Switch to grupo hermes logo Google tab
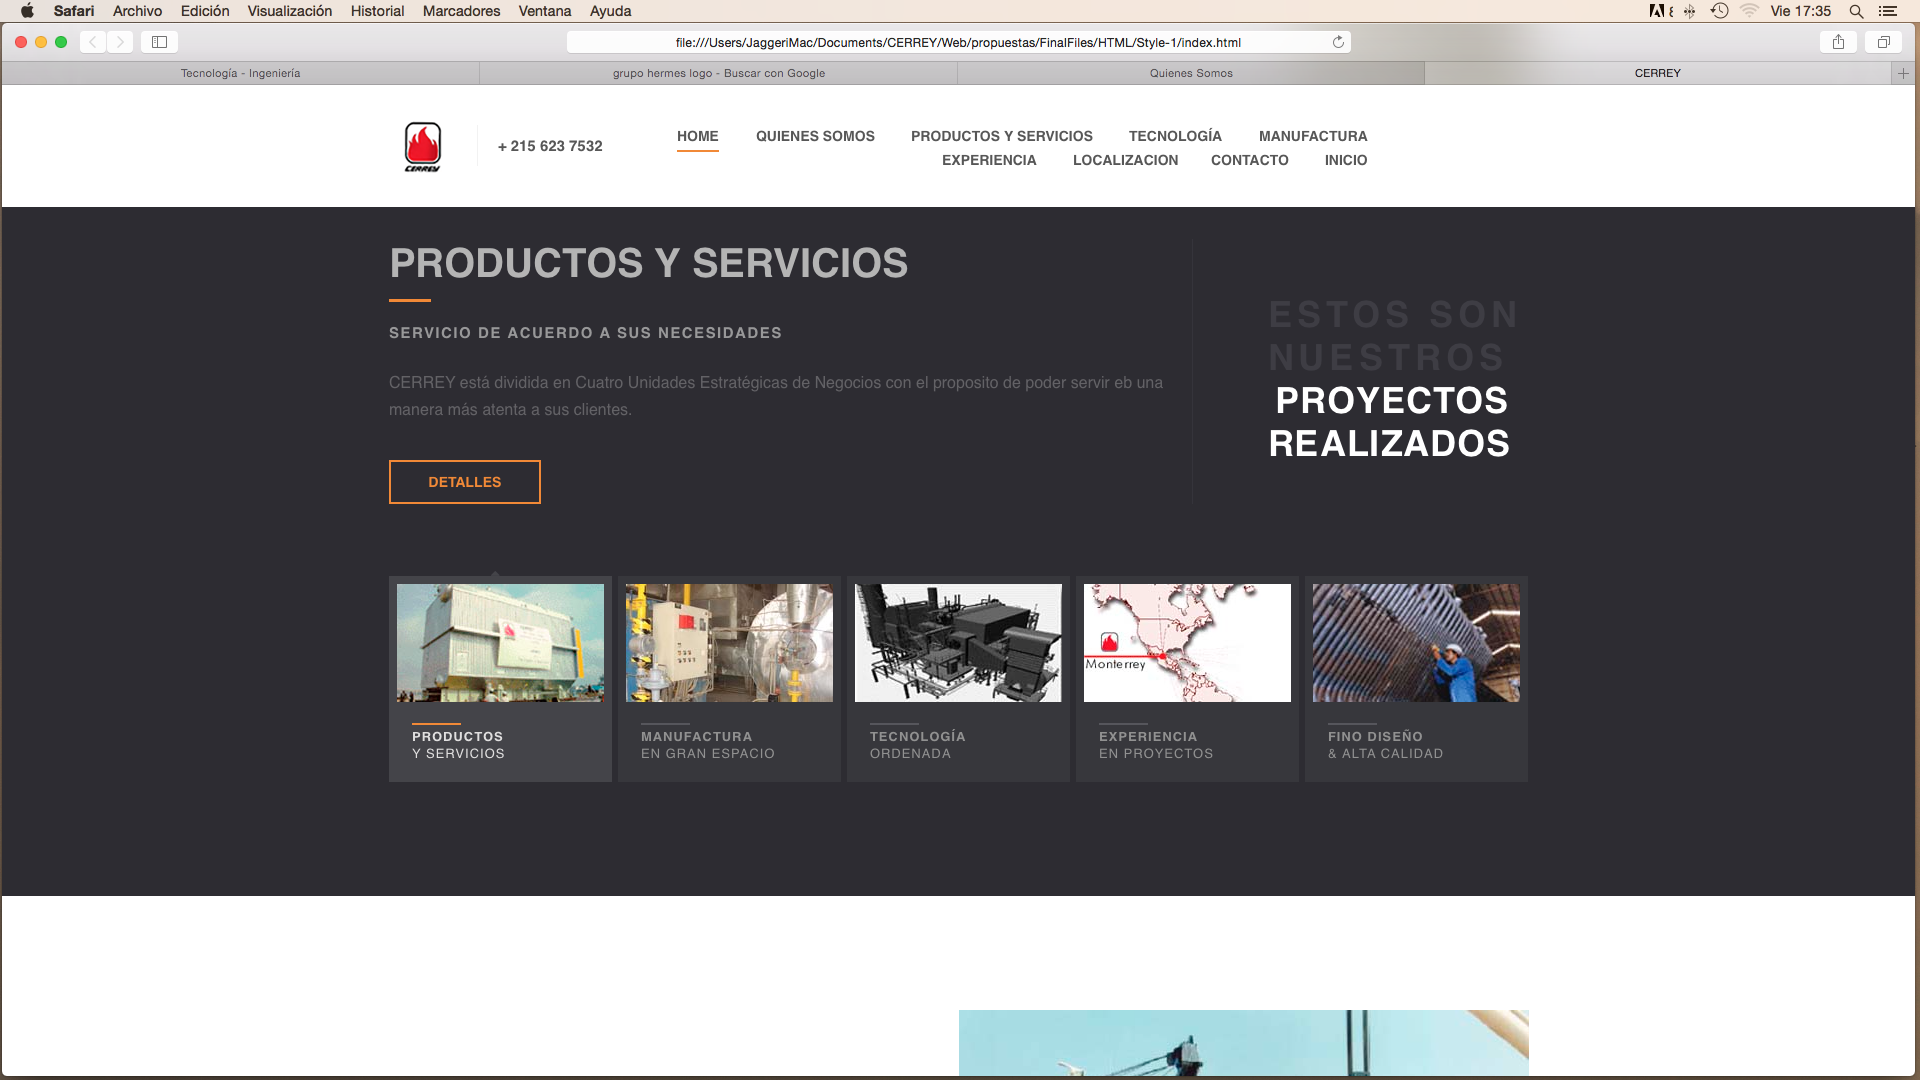The height and width of the screenshot is (1080, 1920). point(718,73)
